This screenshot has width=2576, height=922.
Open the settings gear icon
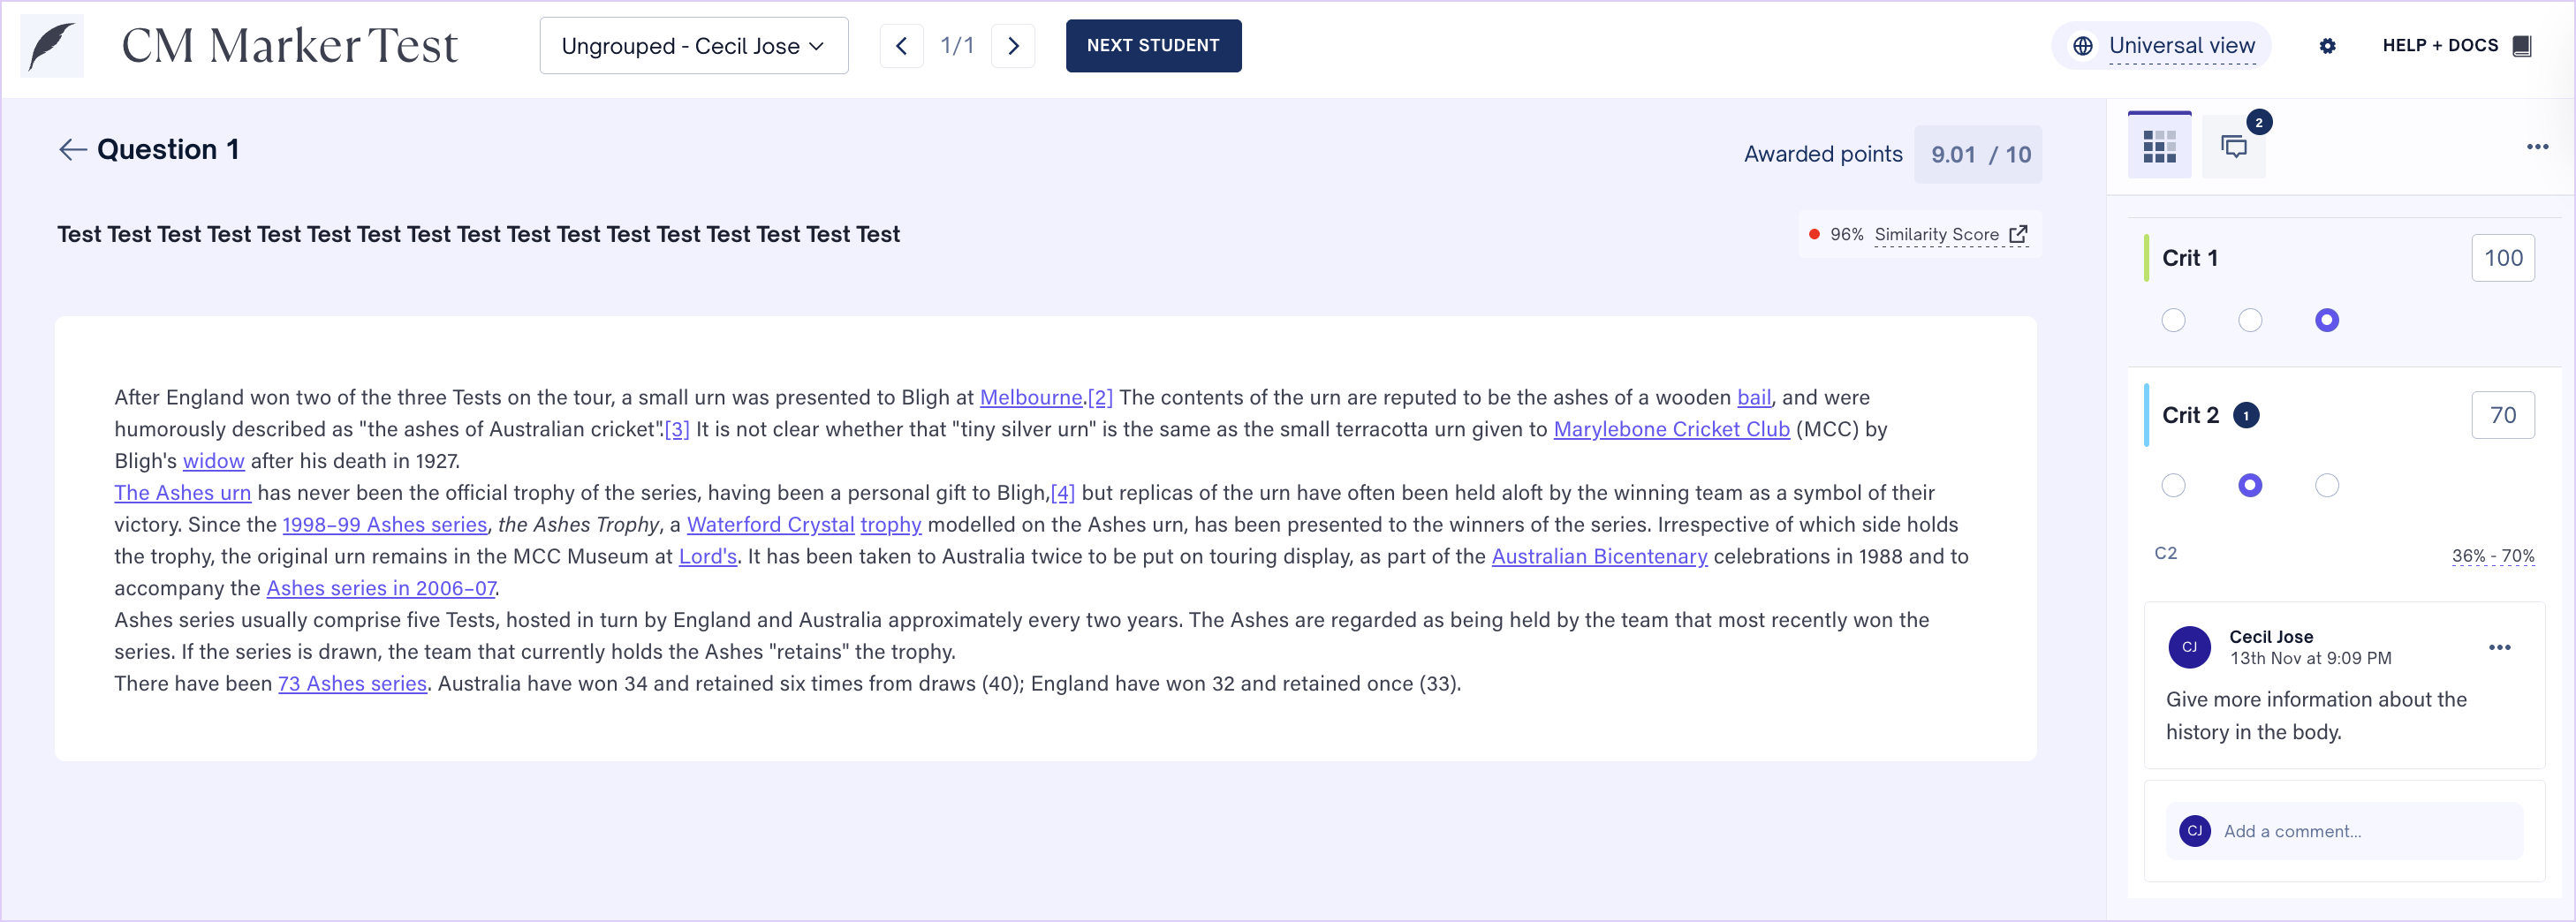[2327, 46]
